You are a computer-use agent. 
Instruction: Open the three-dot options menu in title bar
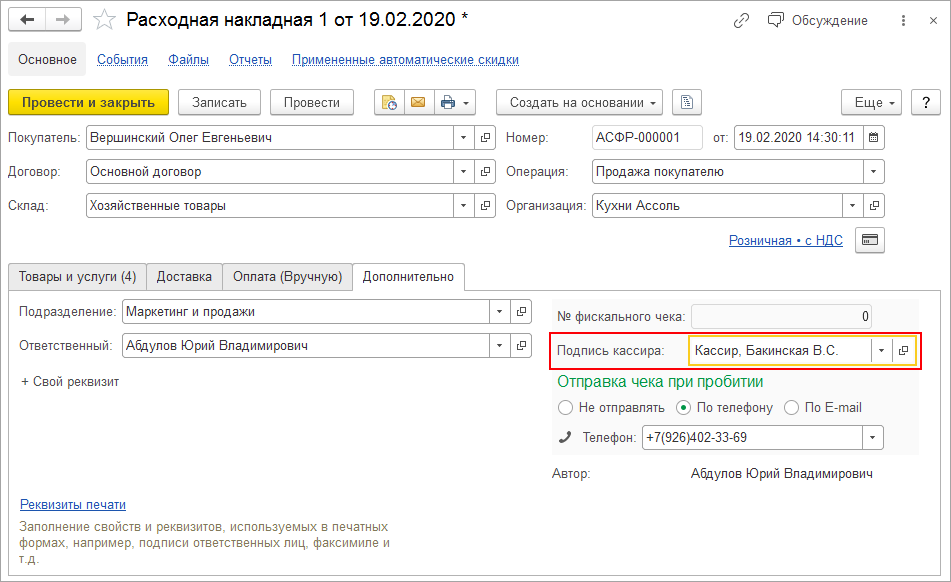(x=903, y=21)
